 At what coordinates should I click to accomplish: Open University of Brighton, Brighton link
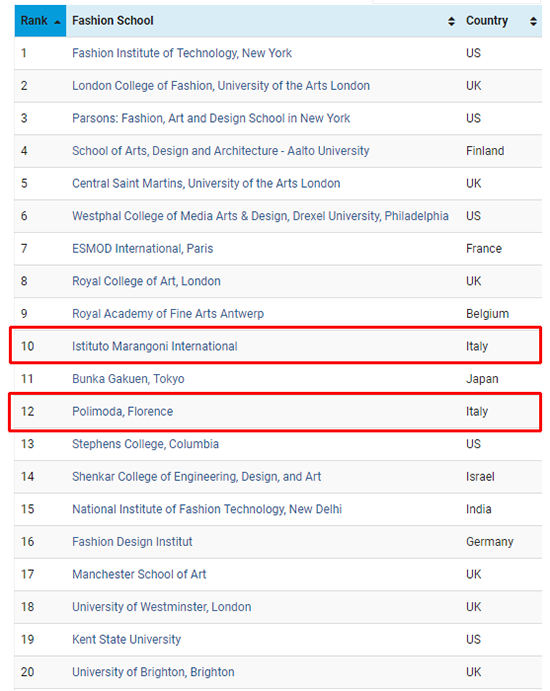(153, 672)
